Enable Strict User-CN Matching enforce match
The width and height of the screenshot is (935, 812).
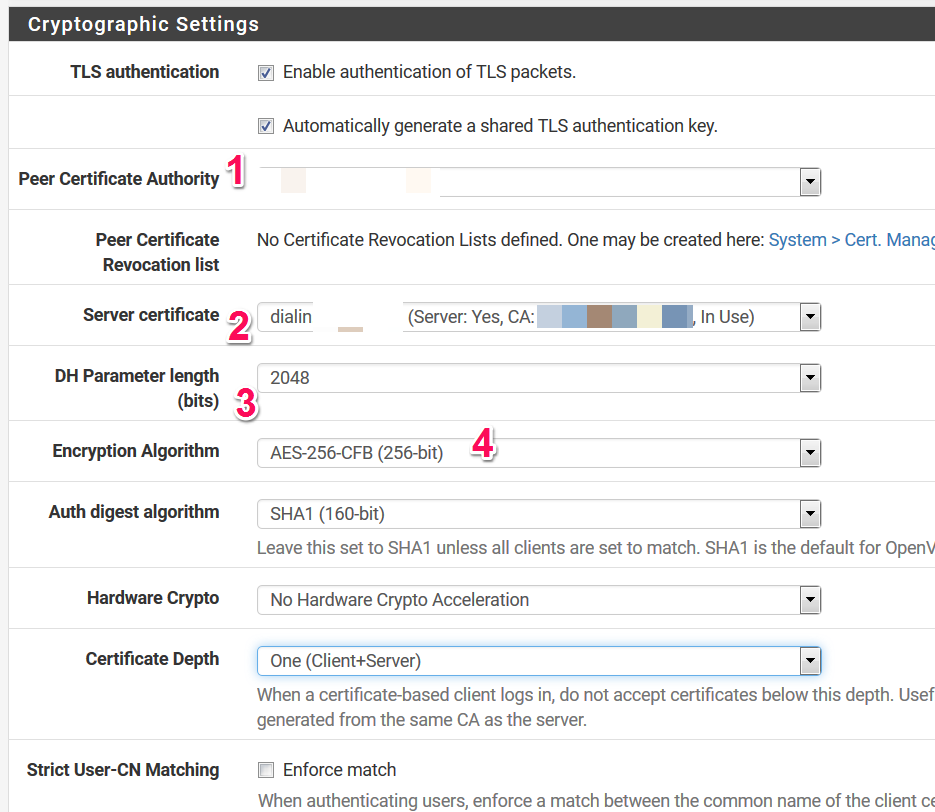[266, 770]
